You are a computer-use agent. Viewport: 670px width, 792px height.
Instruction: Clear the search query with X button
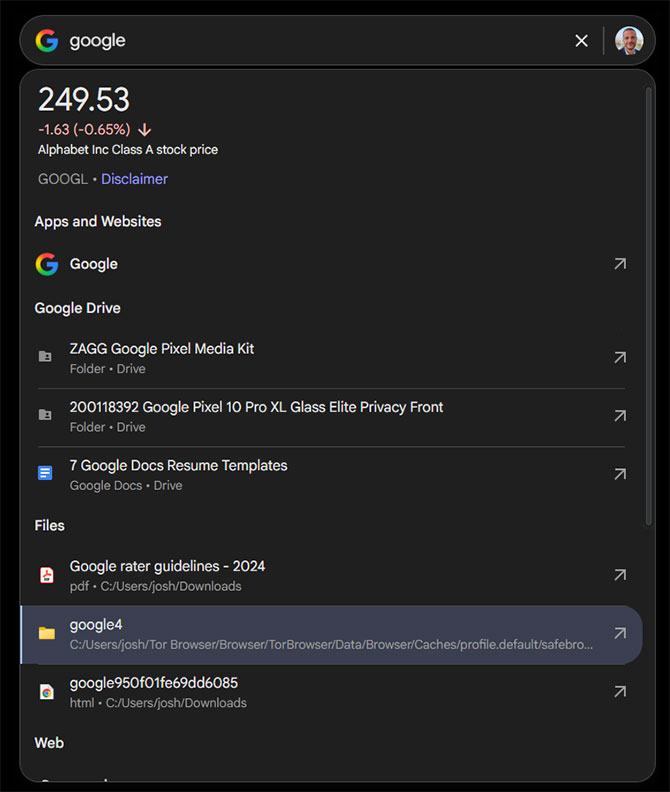click(582, 41)
